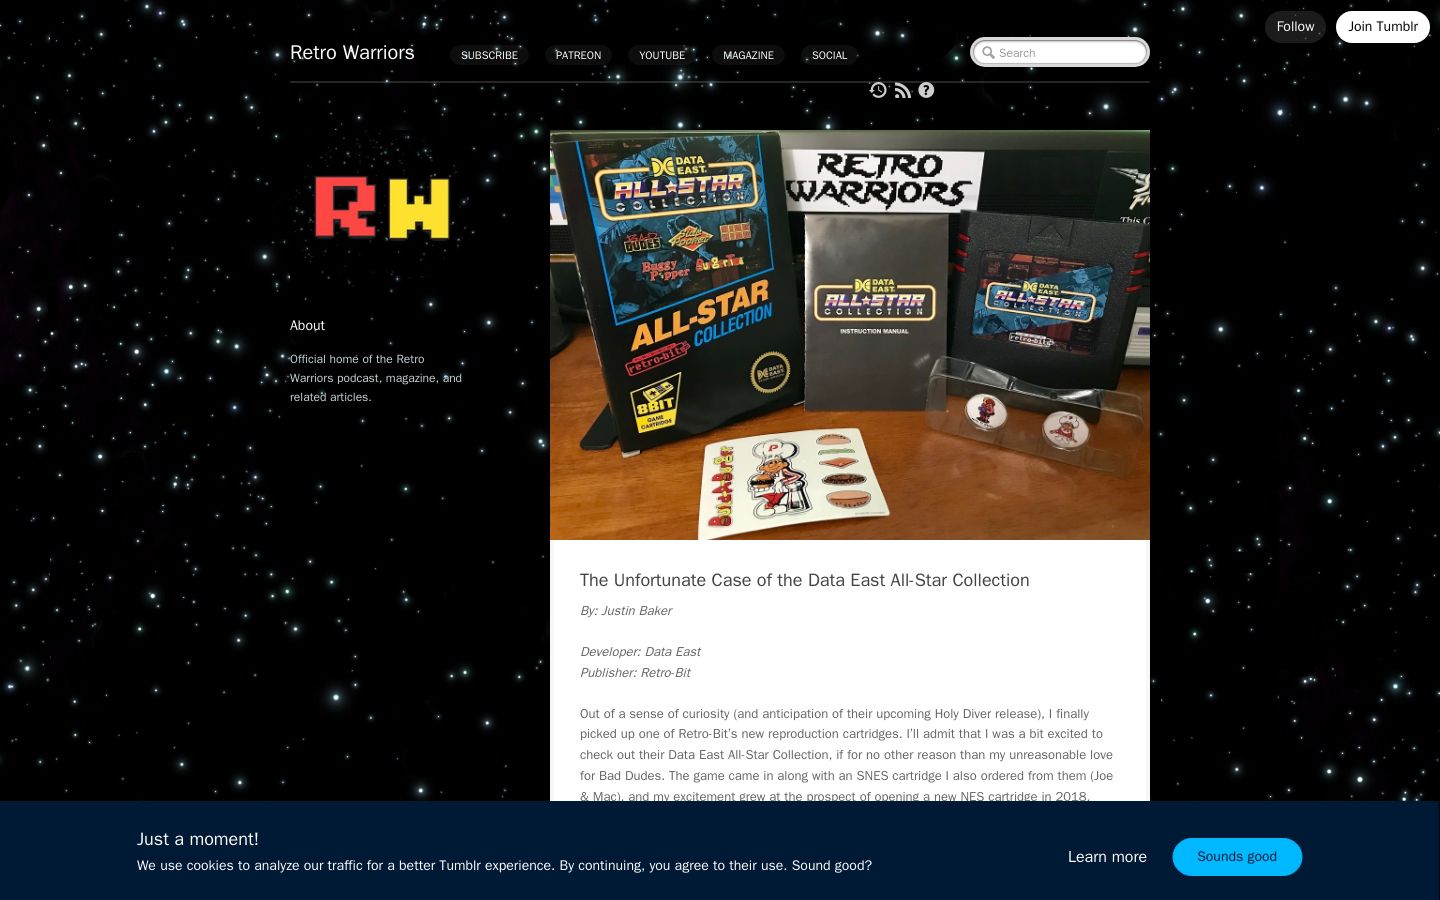This screenshot has height=900, width=1440.
Task: Select the paragraph starting 'Out of a sense'
Action: click(847, 755)
